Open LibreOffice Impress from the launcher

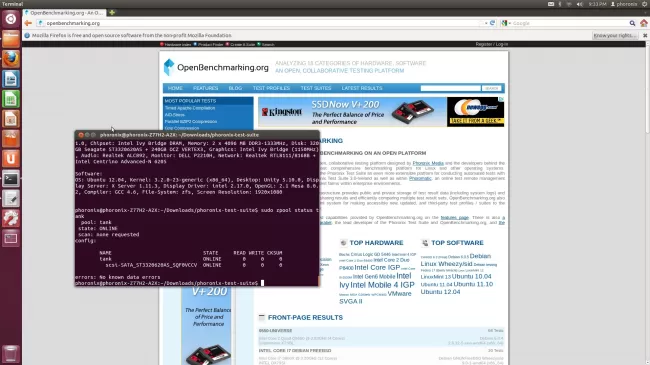[11, 119]
